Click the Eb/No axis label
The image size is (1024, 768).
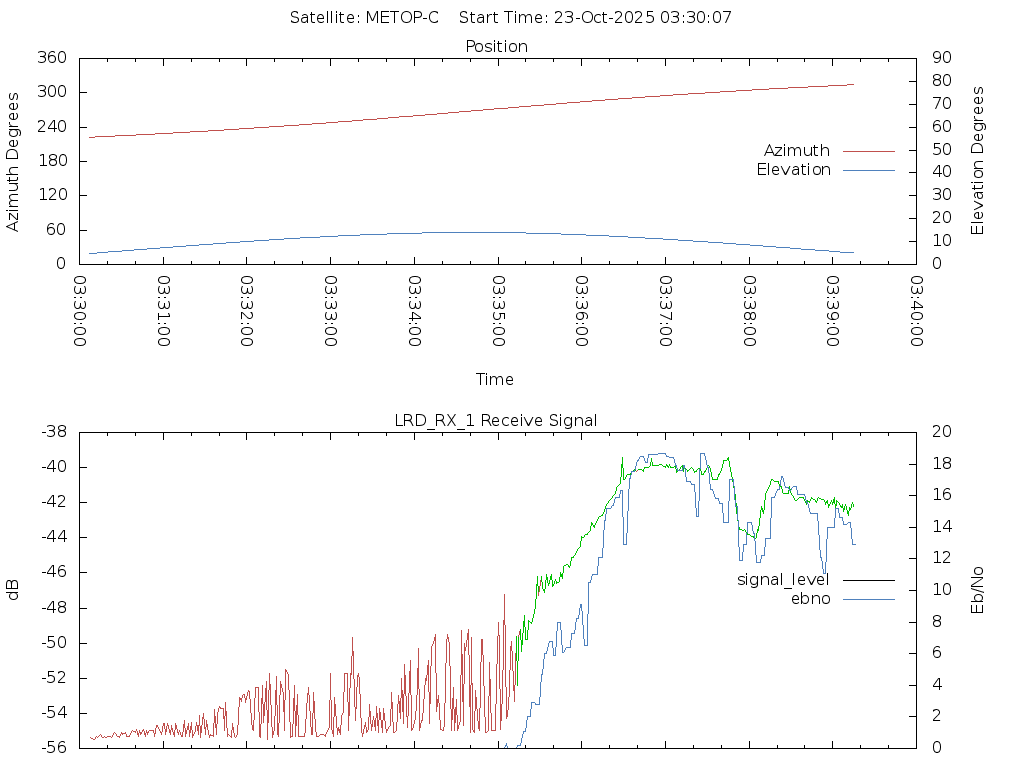click(978, 589)
